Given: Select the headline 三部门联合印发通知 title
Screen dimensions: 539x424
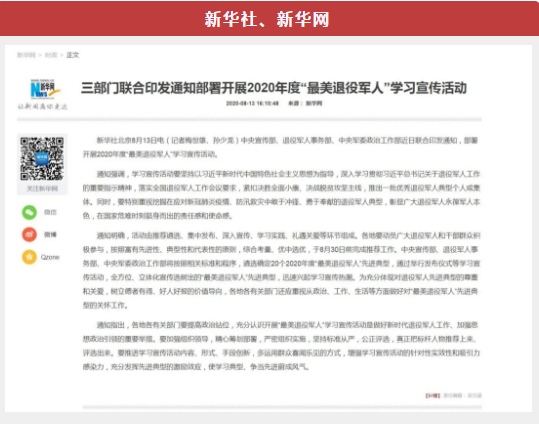Looking at the screenshot, I should (274, 88).
